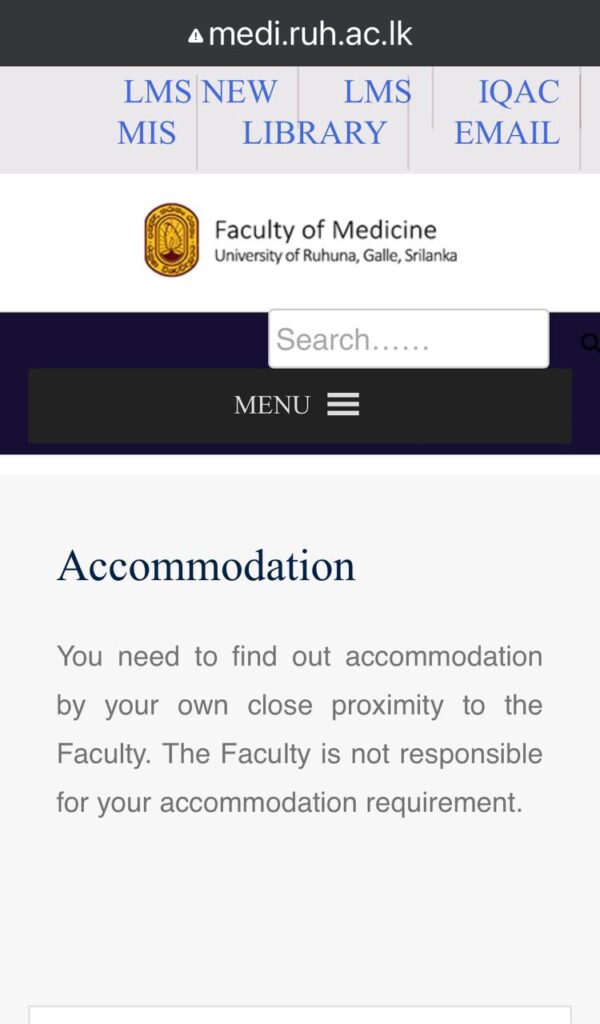Expand the MENU text label
Screen dimensions: 600x1024
coord(271,406)
